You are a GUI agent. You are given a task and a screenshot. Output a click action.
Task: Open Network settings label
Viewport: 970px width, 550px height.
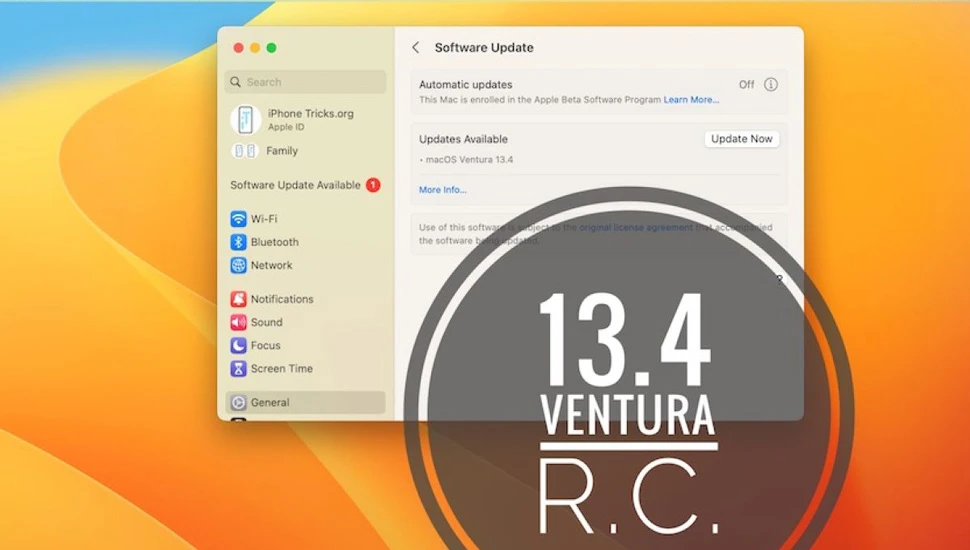point(272,265)
